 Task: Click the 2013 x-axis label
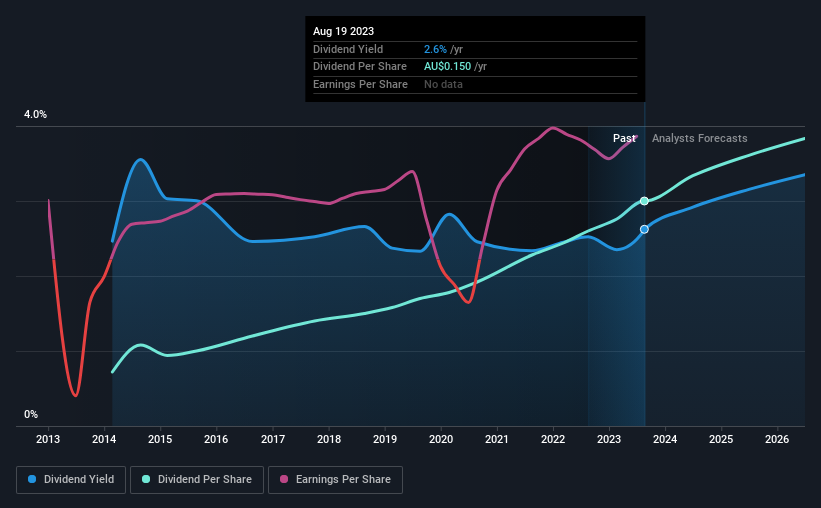pos(48,439)
